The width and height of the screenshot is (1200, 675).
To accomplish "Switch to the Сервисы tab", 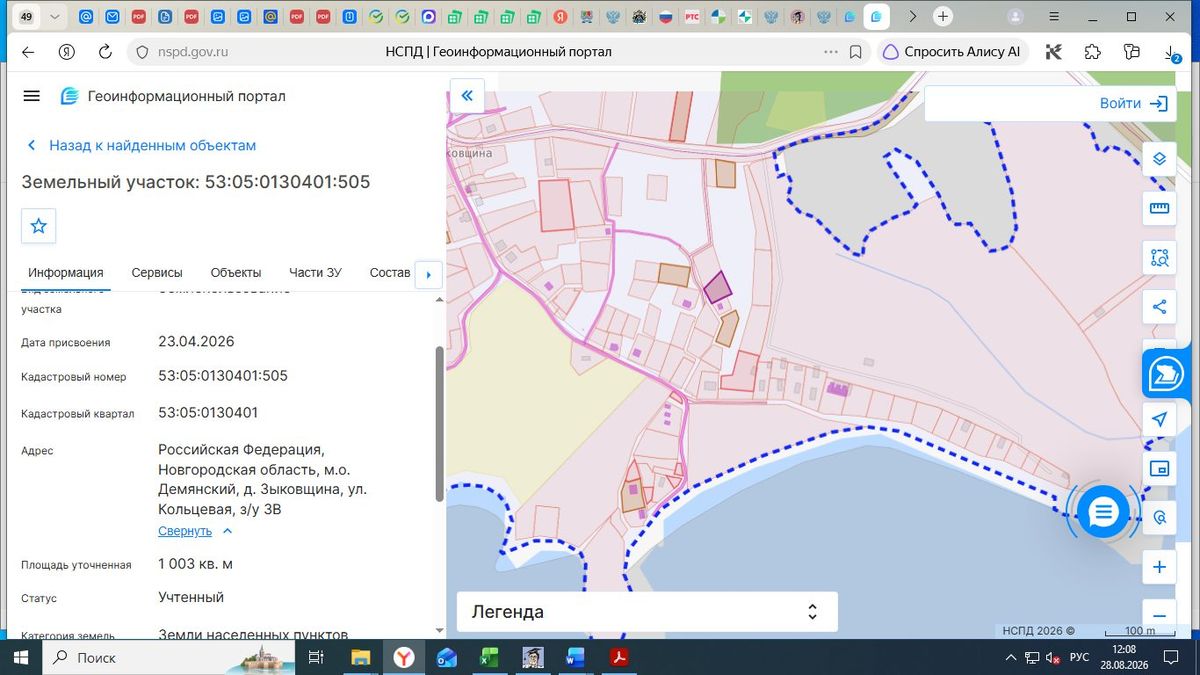I will pyautogui.click(x=157, y=273).
